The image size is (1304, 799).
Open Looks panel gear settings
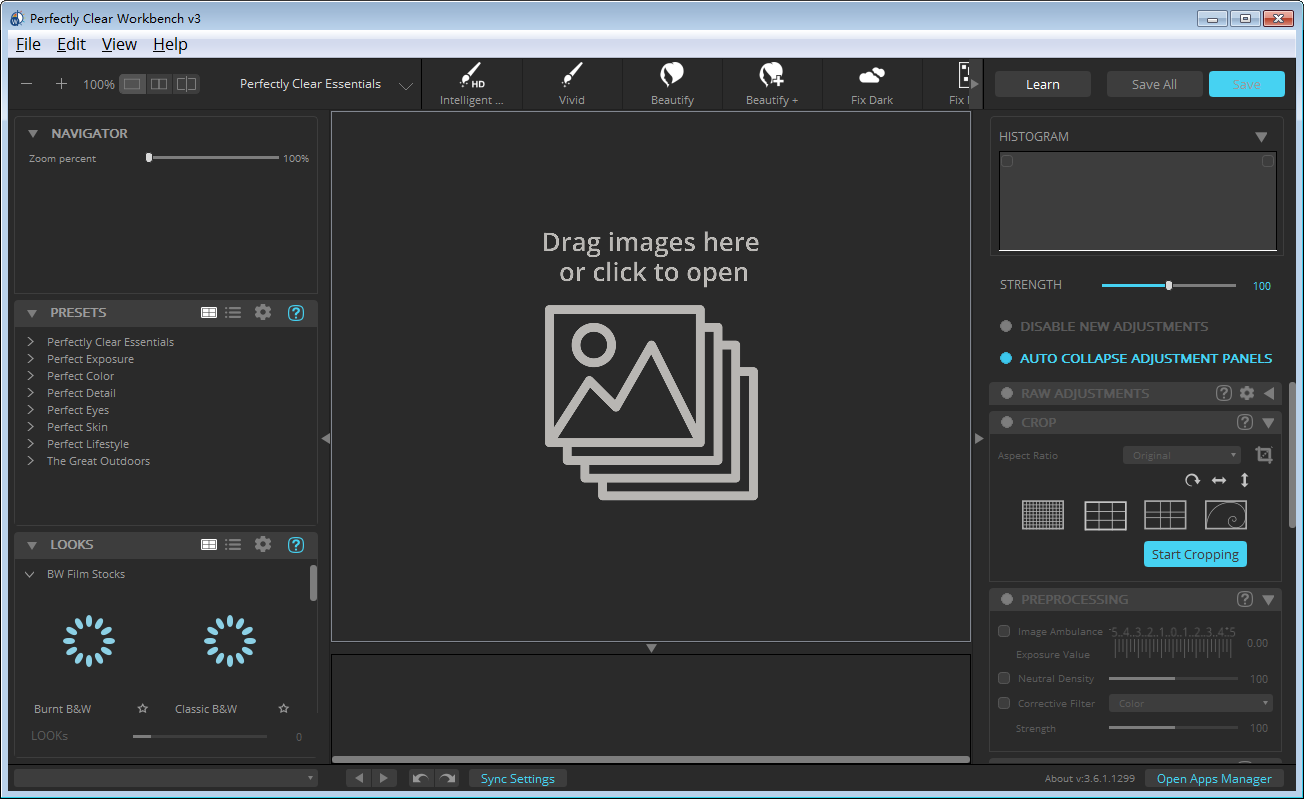[x=263, y=544]
